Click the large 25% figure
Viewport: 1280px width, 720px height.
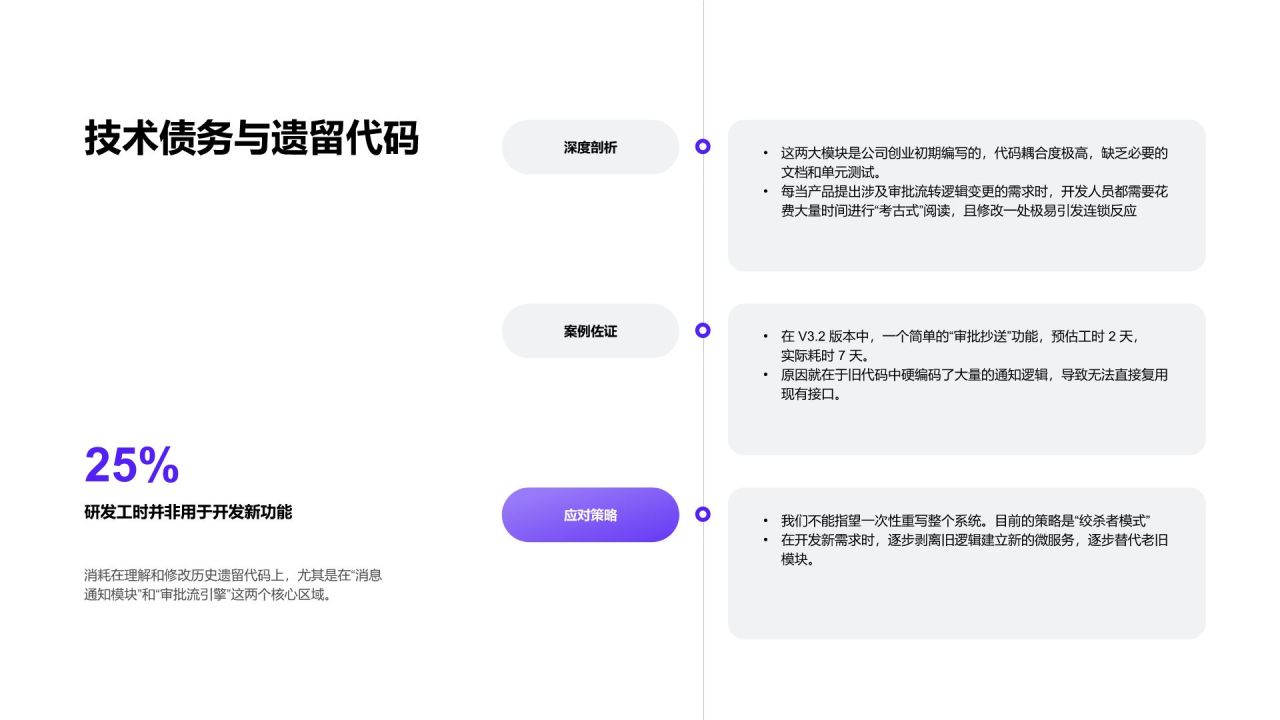pyautogui.click(x=132, y=465)
